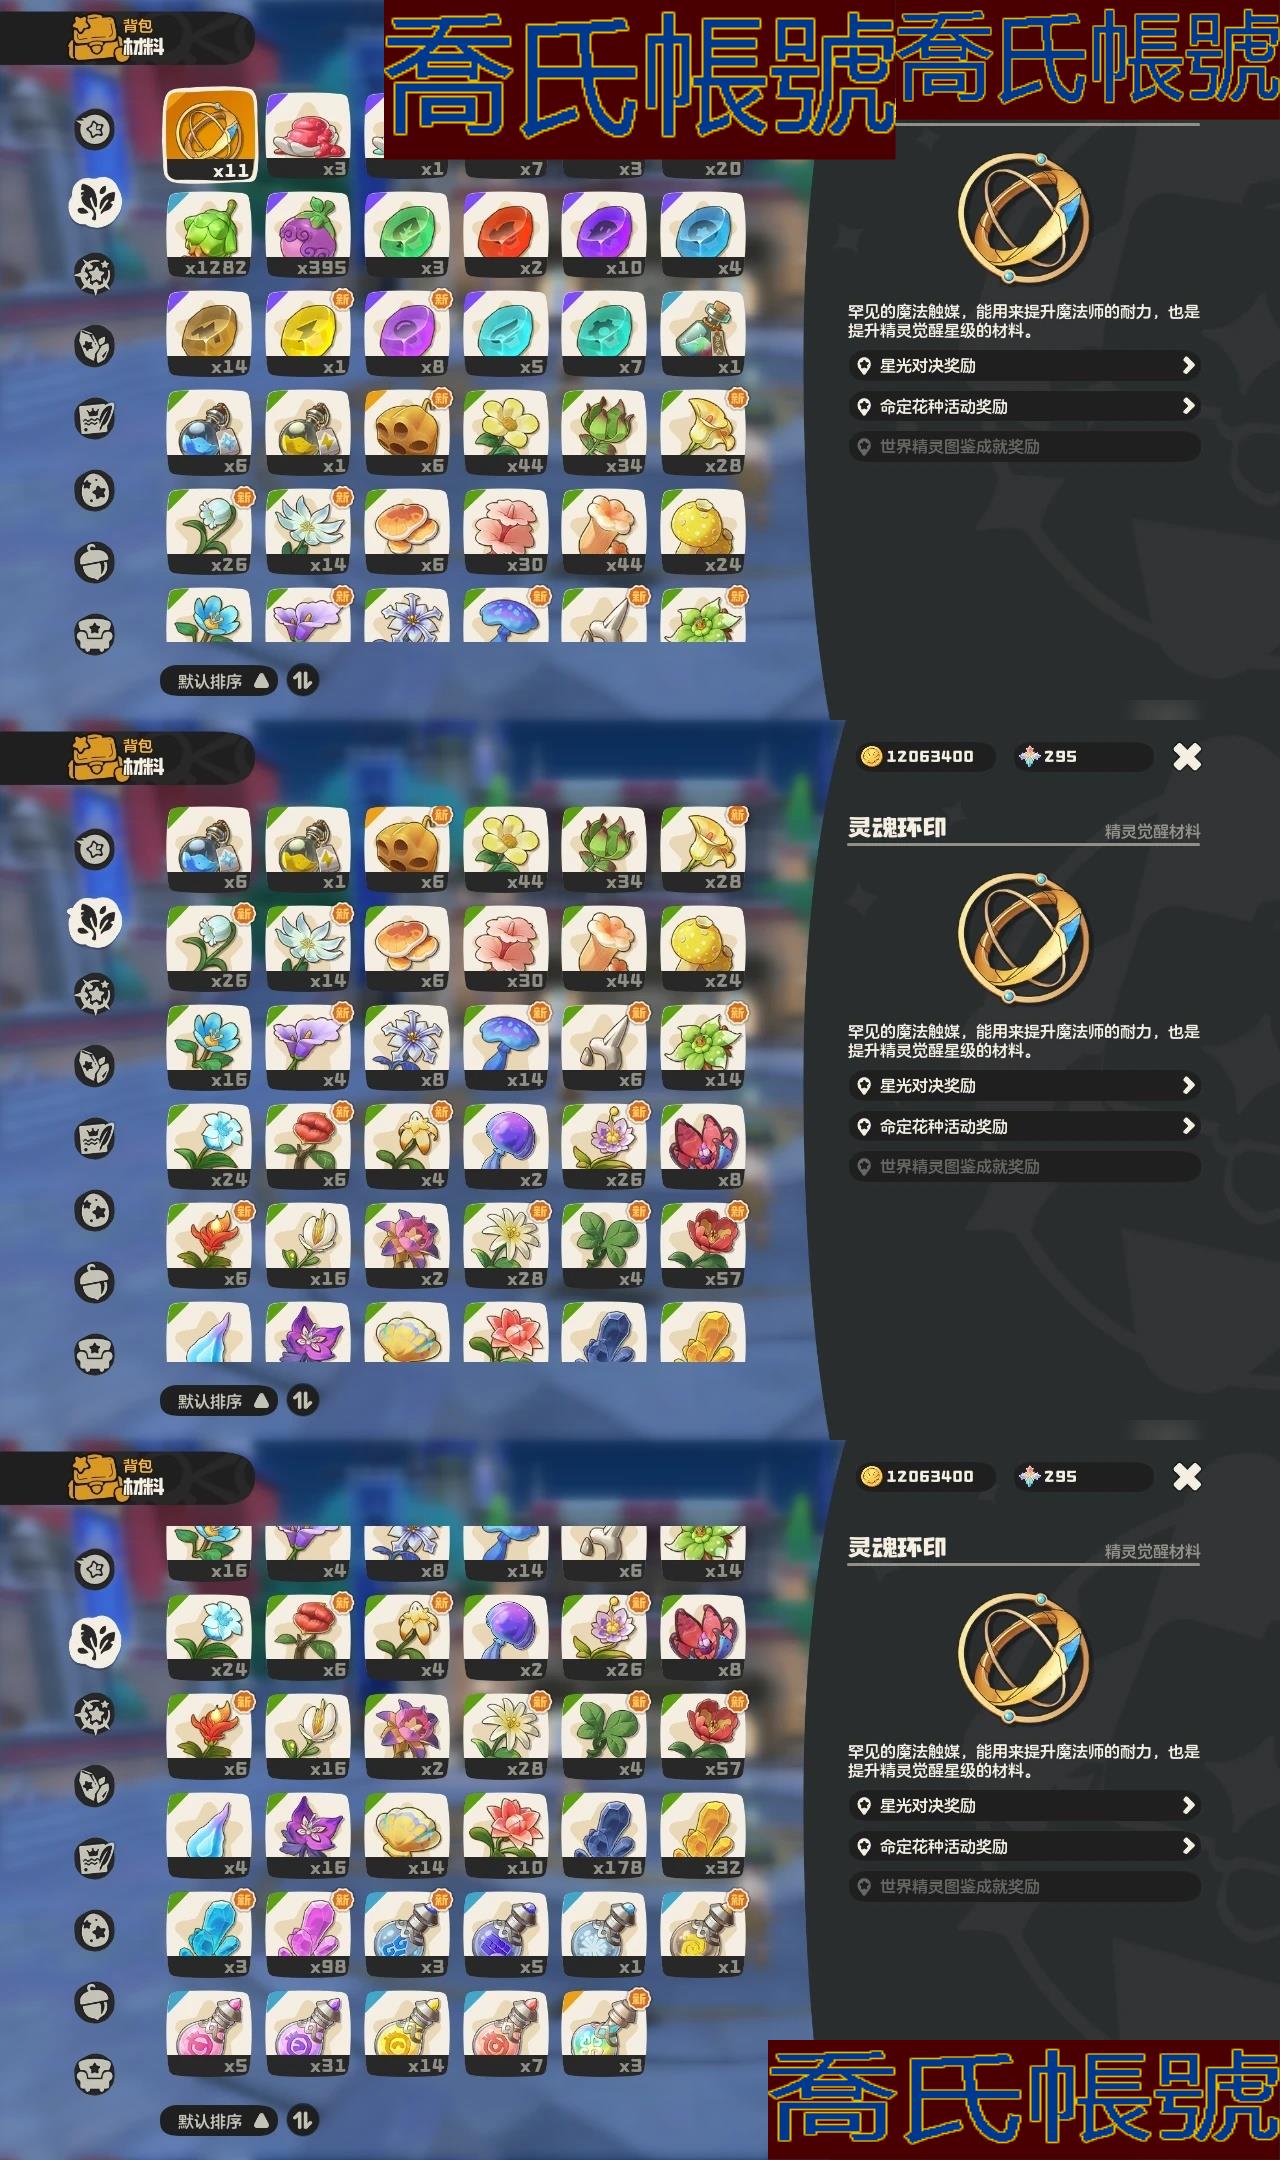The image size is (1280, 2160).
Task: Expand 星光对决奖励 source in topmost detail panel
Action: (1024, 366)
